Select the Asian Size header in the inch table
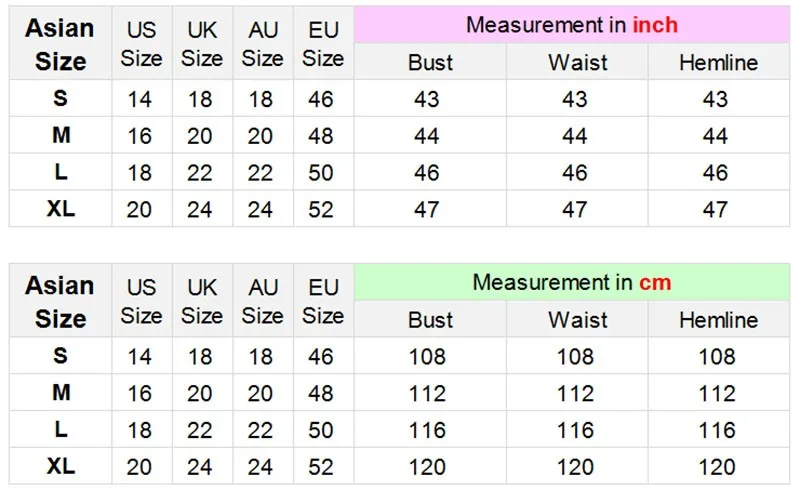The image size is (800, 490). [61, 44]
